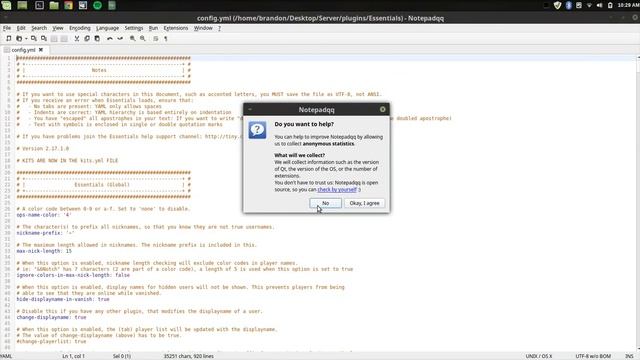Screen dimensions: 640x360
Task: Click the INS status bar indicator
Action: click(629, 356)
